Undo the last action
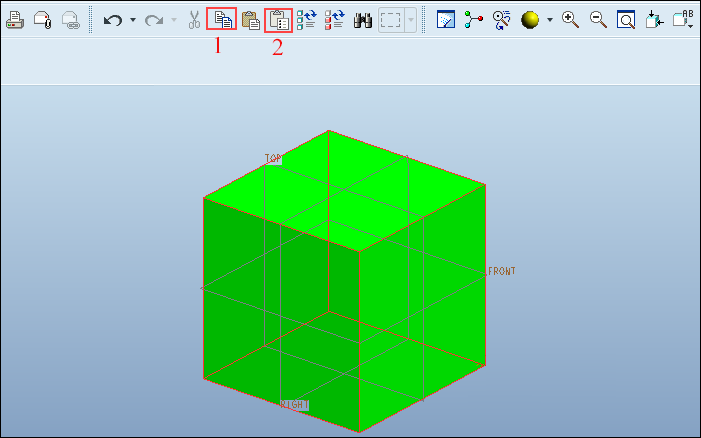Viewport: 701px width, 438px height. click(x=113, y=20)
